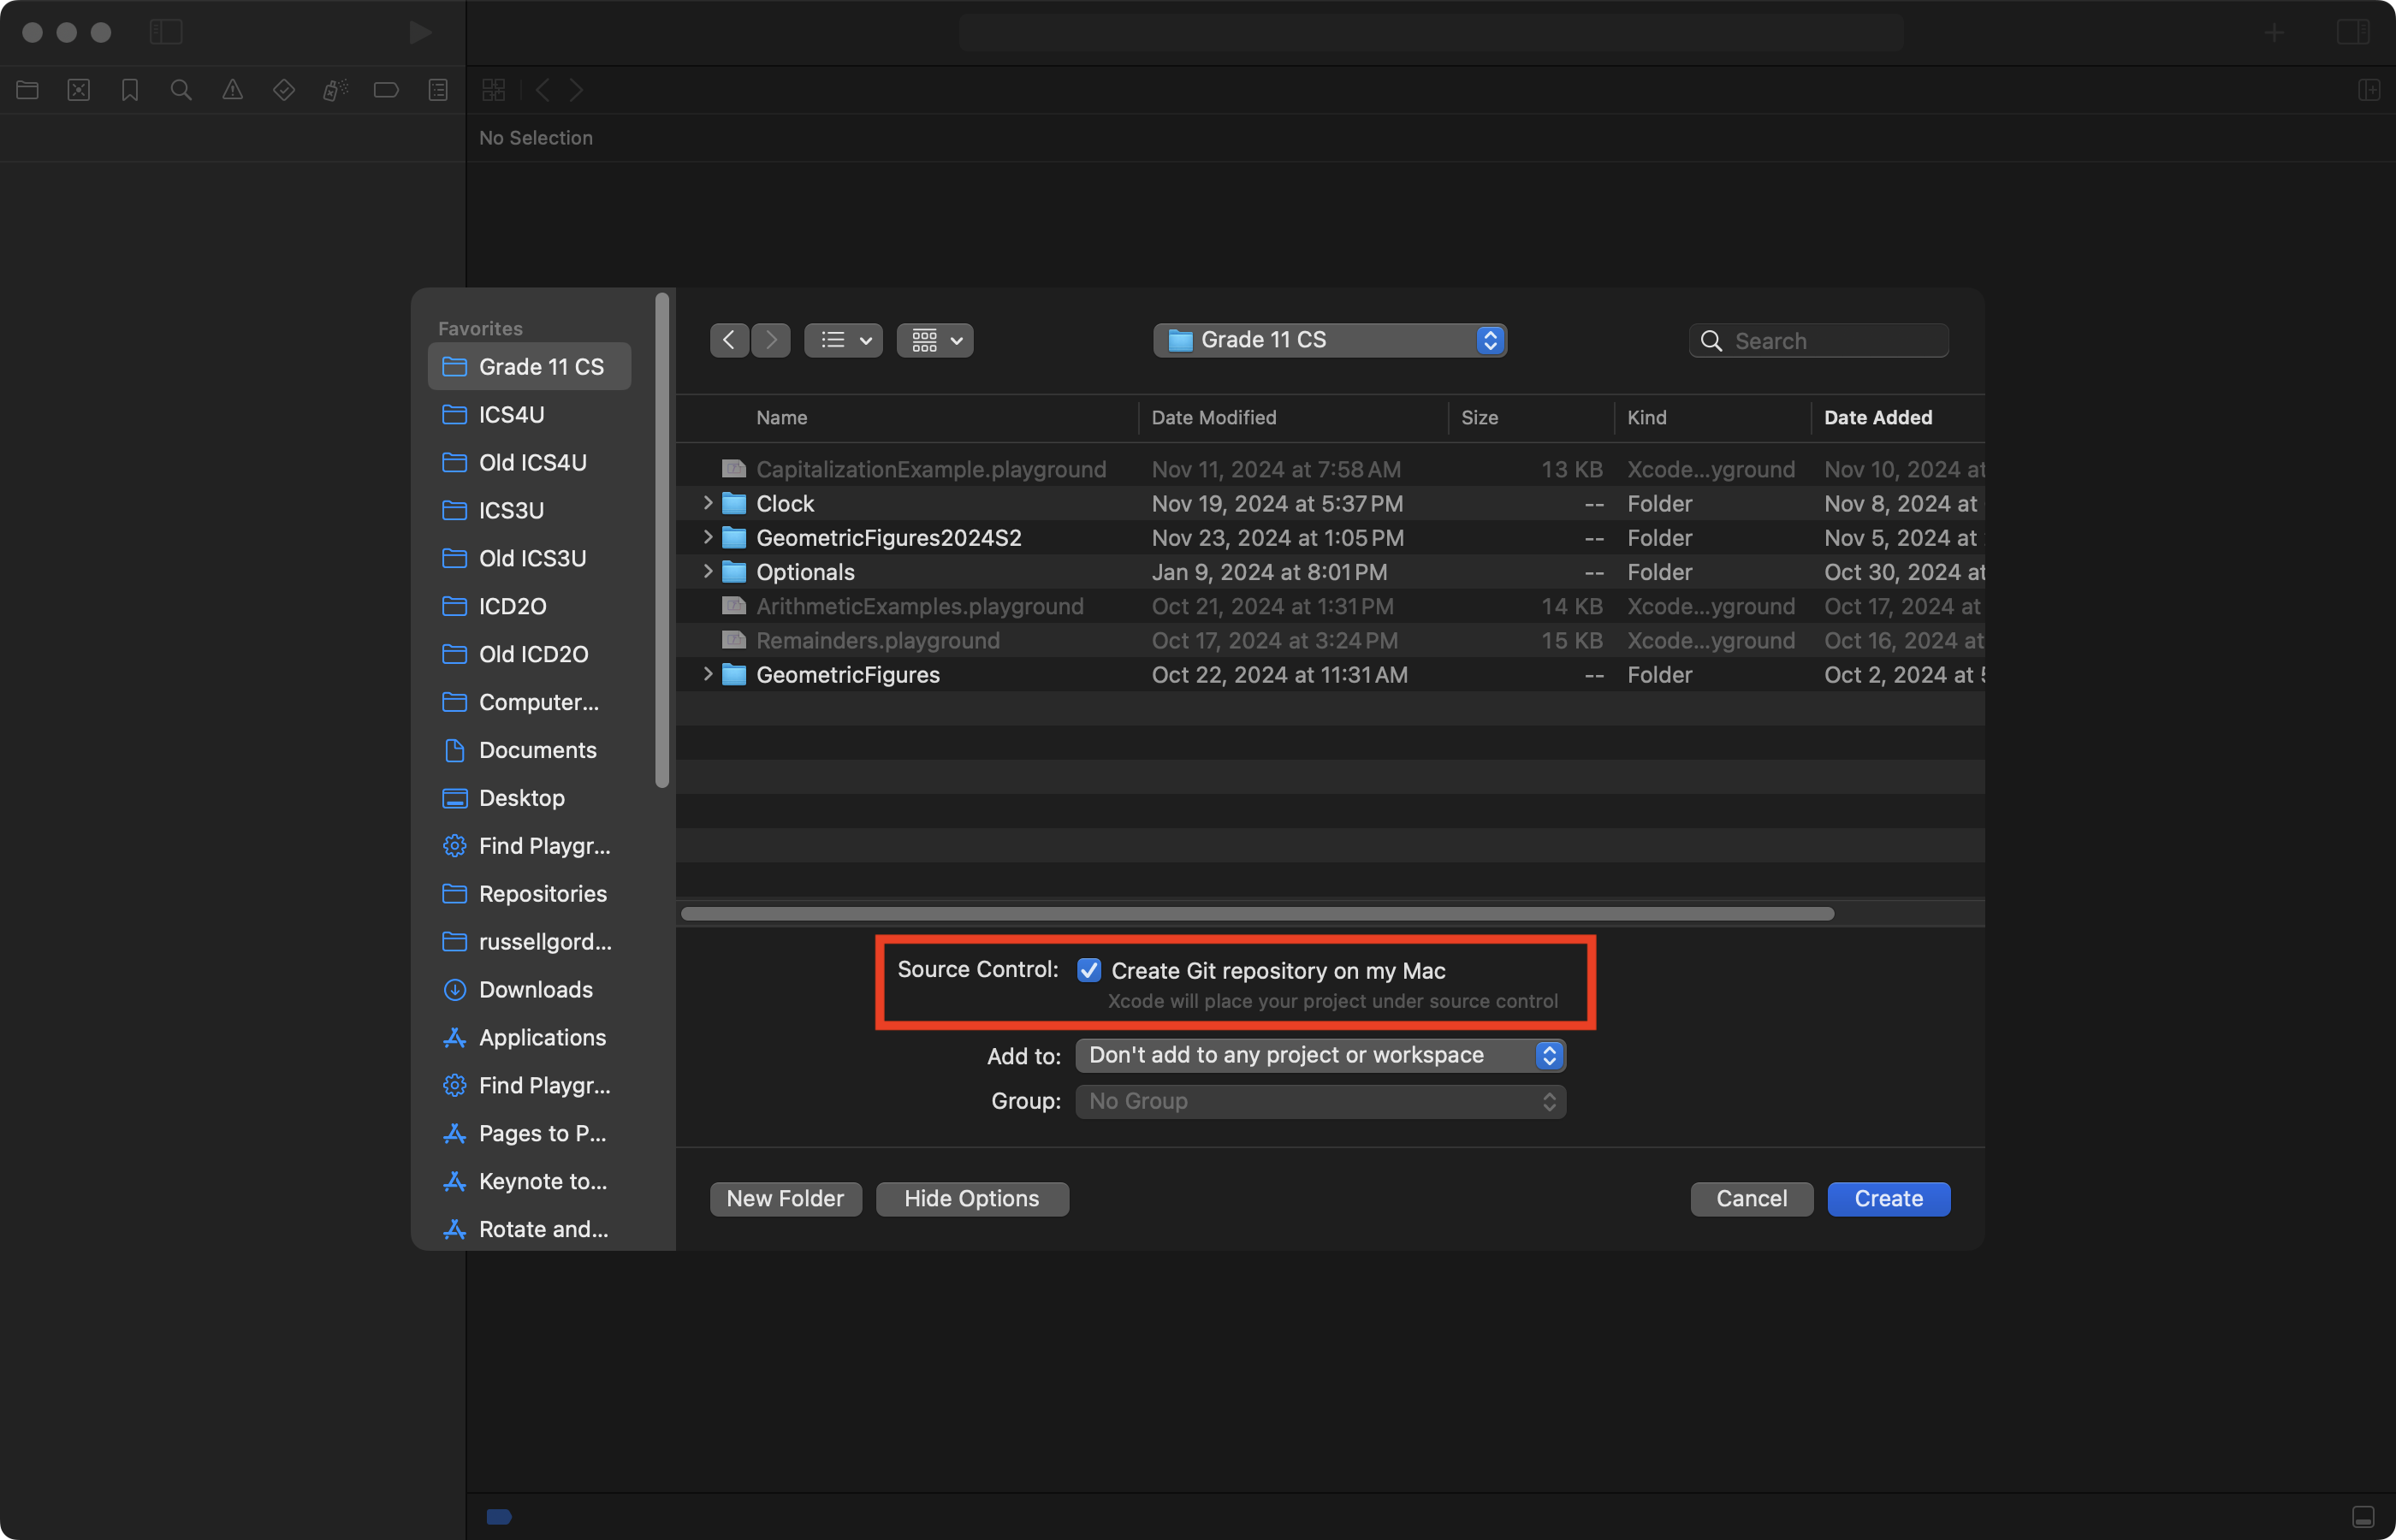Click the back navigation arrow in dialog
The height and width of the screenshot is (1540, 2396).
(x=729, y=340)
